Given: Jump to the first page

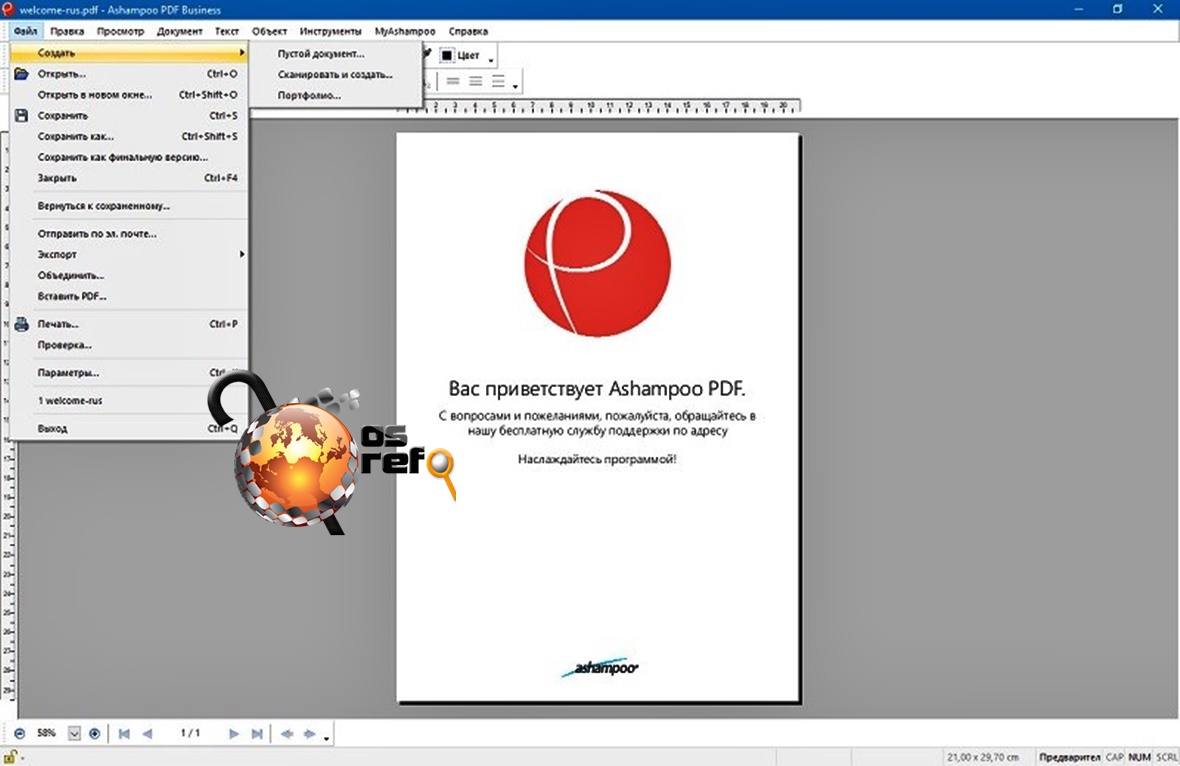Looking at the screenshot, I should click(124, 733).
